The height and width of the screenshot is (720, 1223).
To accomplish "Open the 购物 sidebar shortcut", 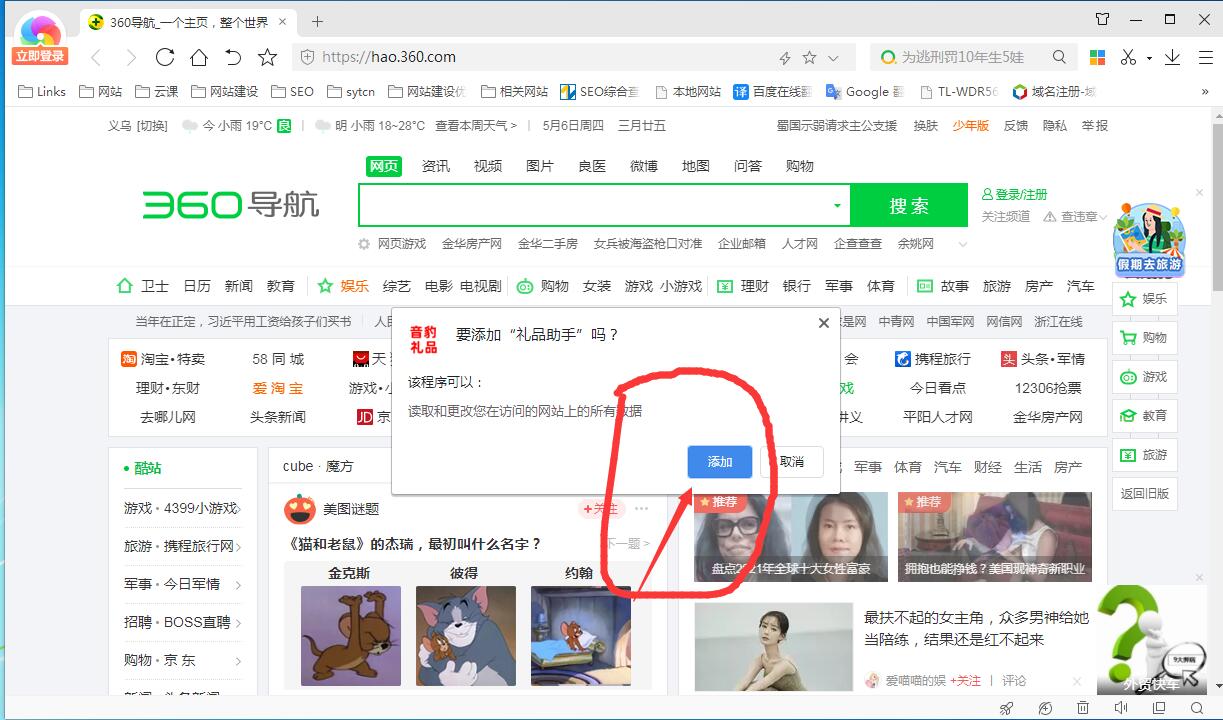I will 1144,337.
